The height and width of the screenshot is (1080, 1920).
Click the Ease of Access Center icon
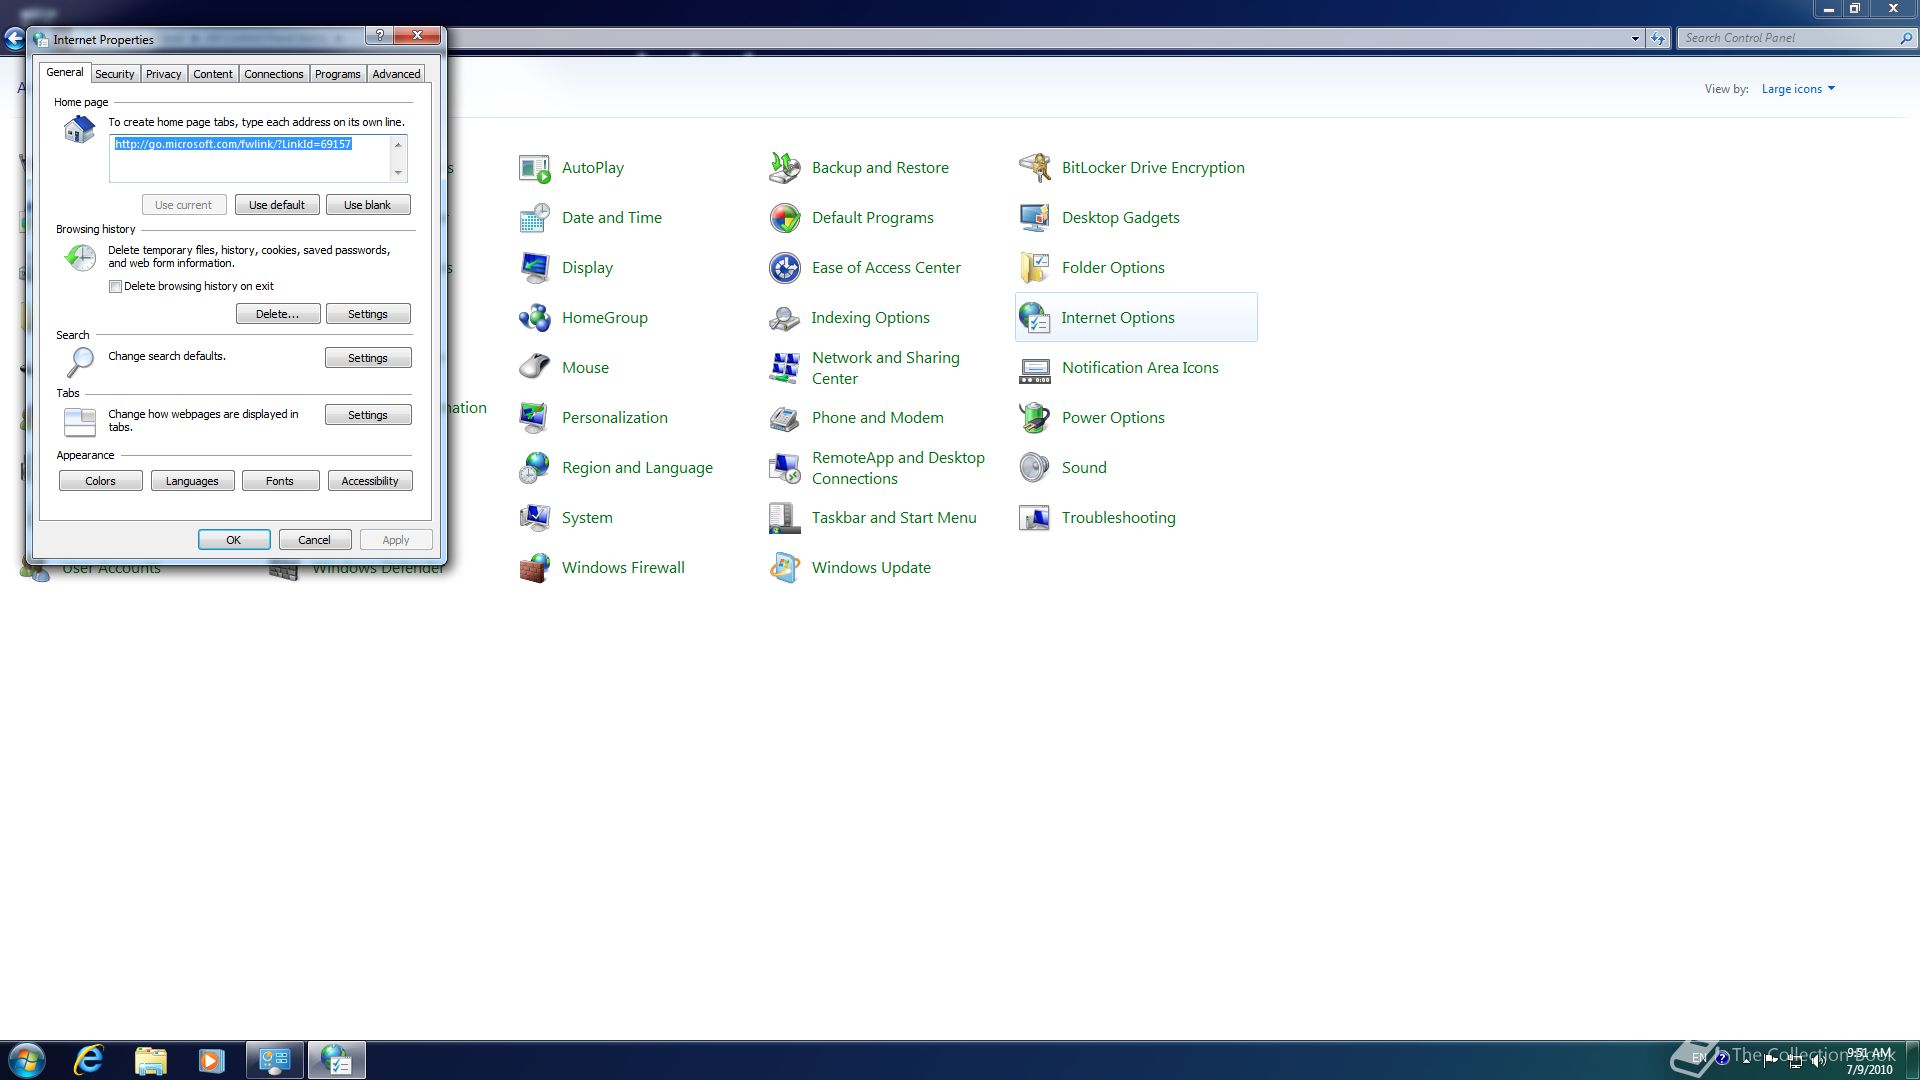coord(785,268)
